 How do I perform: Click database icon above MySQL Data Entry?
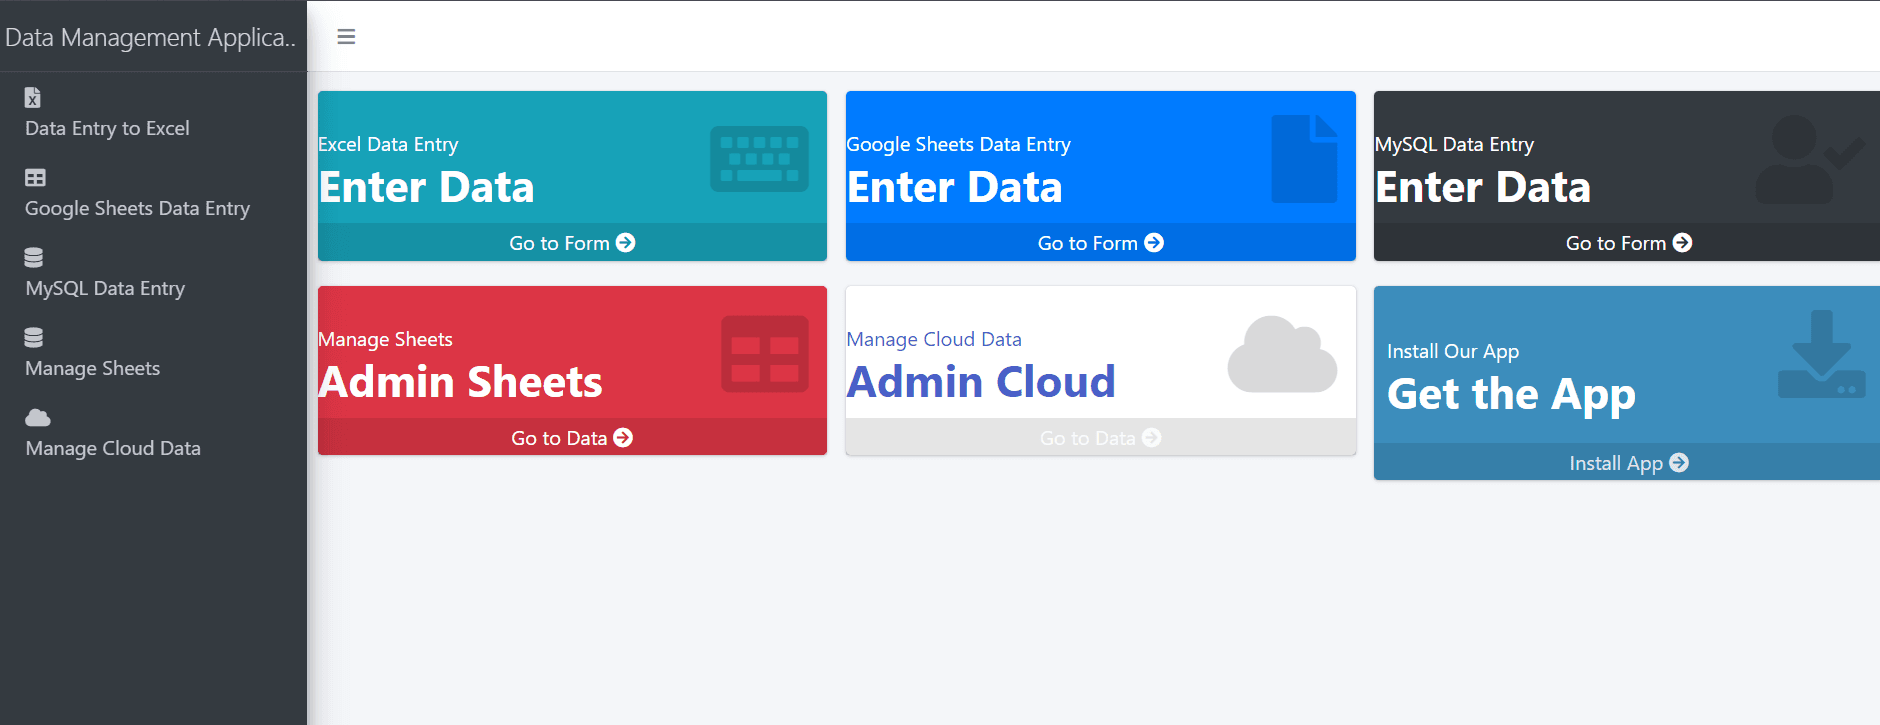coord(34,257)
